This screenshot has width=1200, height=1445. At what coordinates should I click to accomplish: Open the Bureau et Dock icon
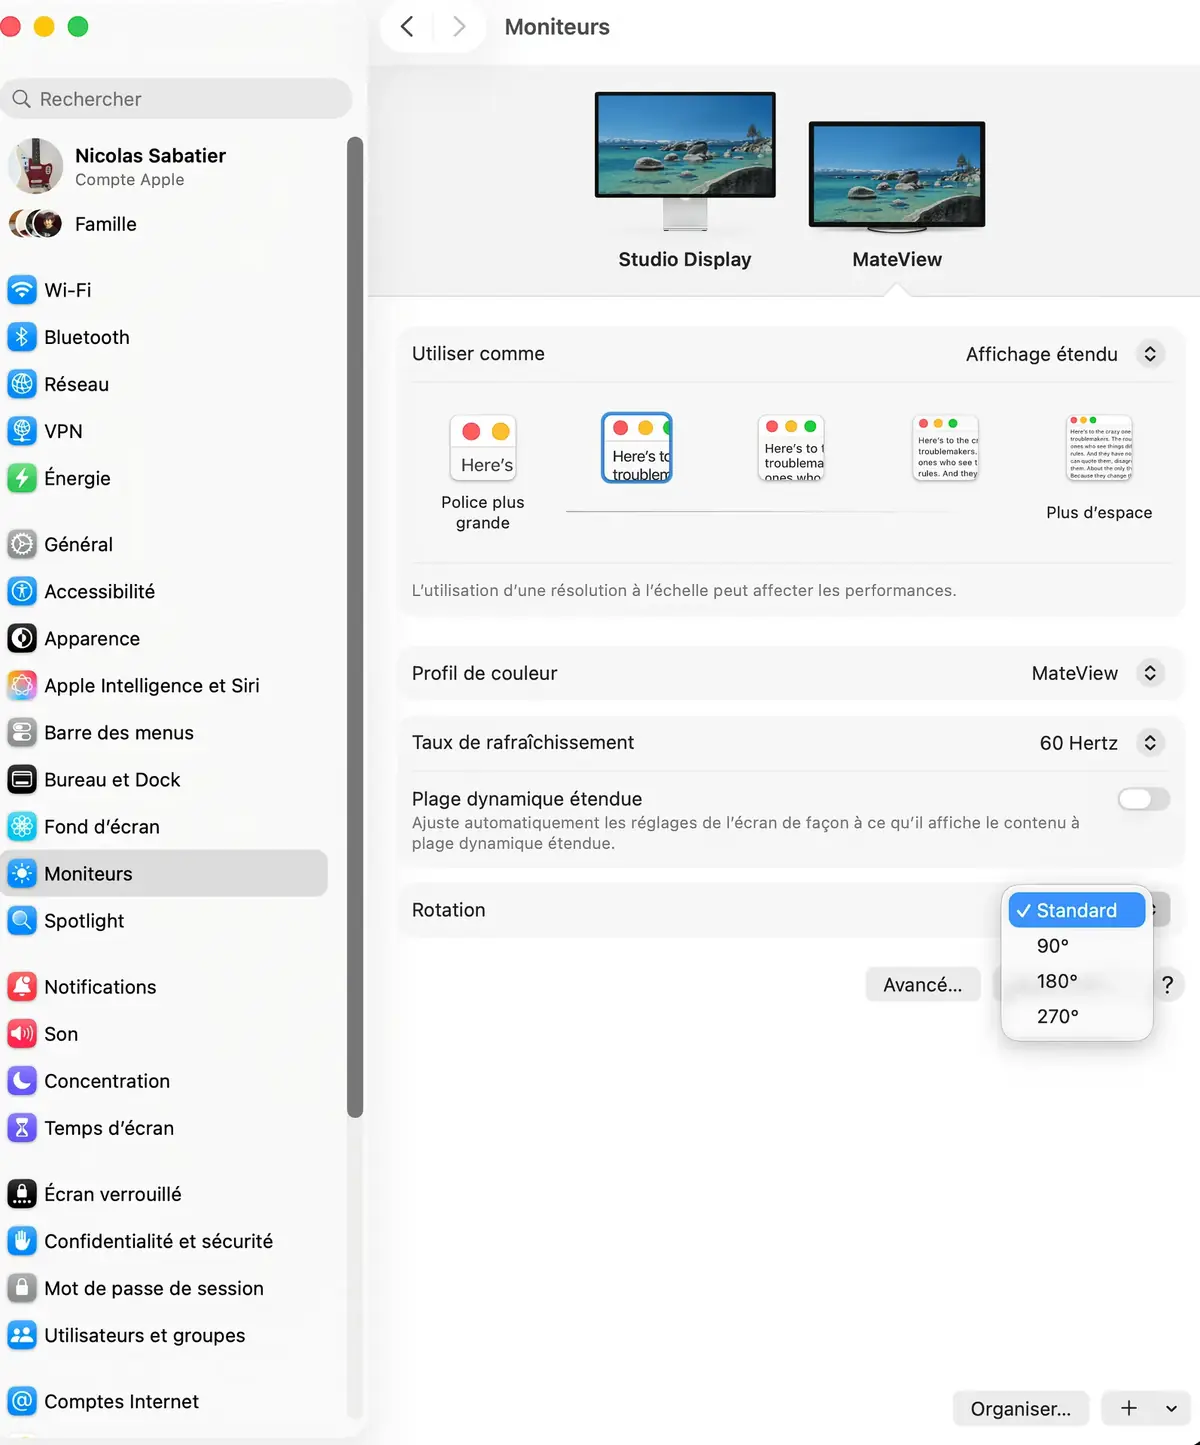click(22, 779)
